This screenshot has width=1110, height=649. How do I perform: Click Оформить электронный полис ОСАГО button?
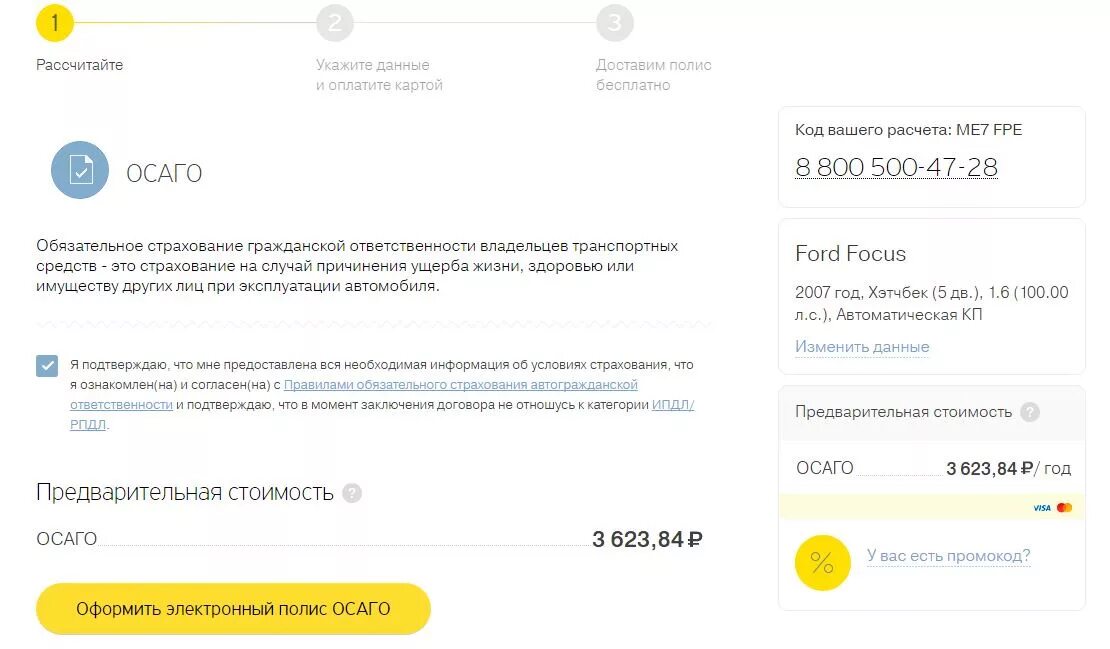pyautogui.click(x=234, y=609)
